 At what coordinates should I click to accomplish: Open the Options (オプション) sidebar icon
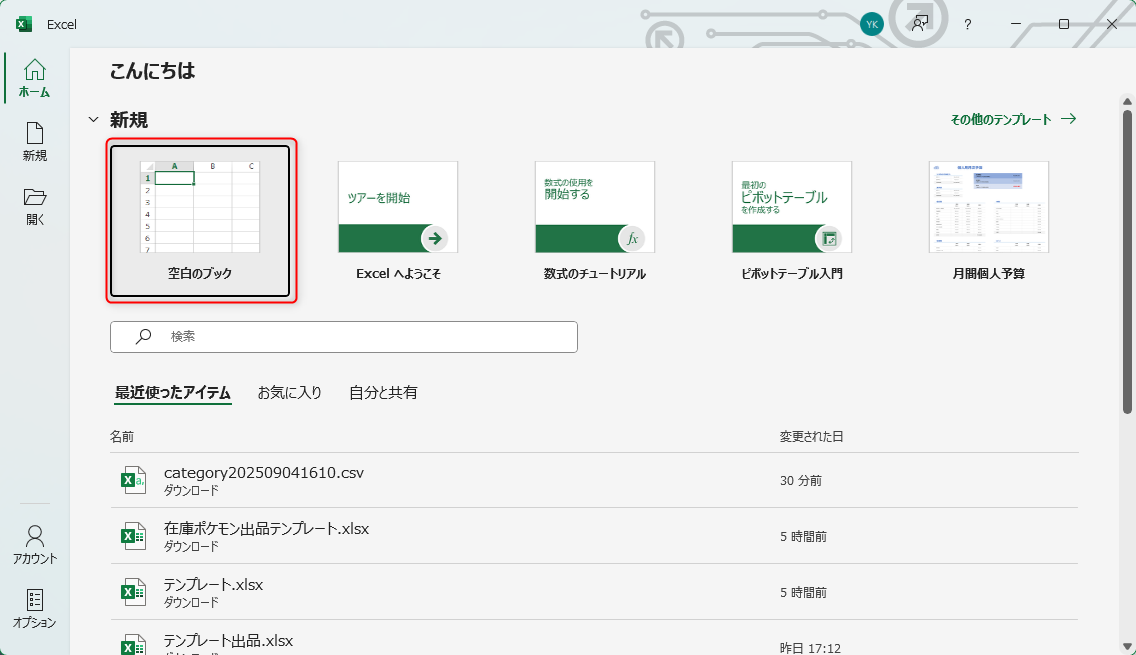[35, 609]
